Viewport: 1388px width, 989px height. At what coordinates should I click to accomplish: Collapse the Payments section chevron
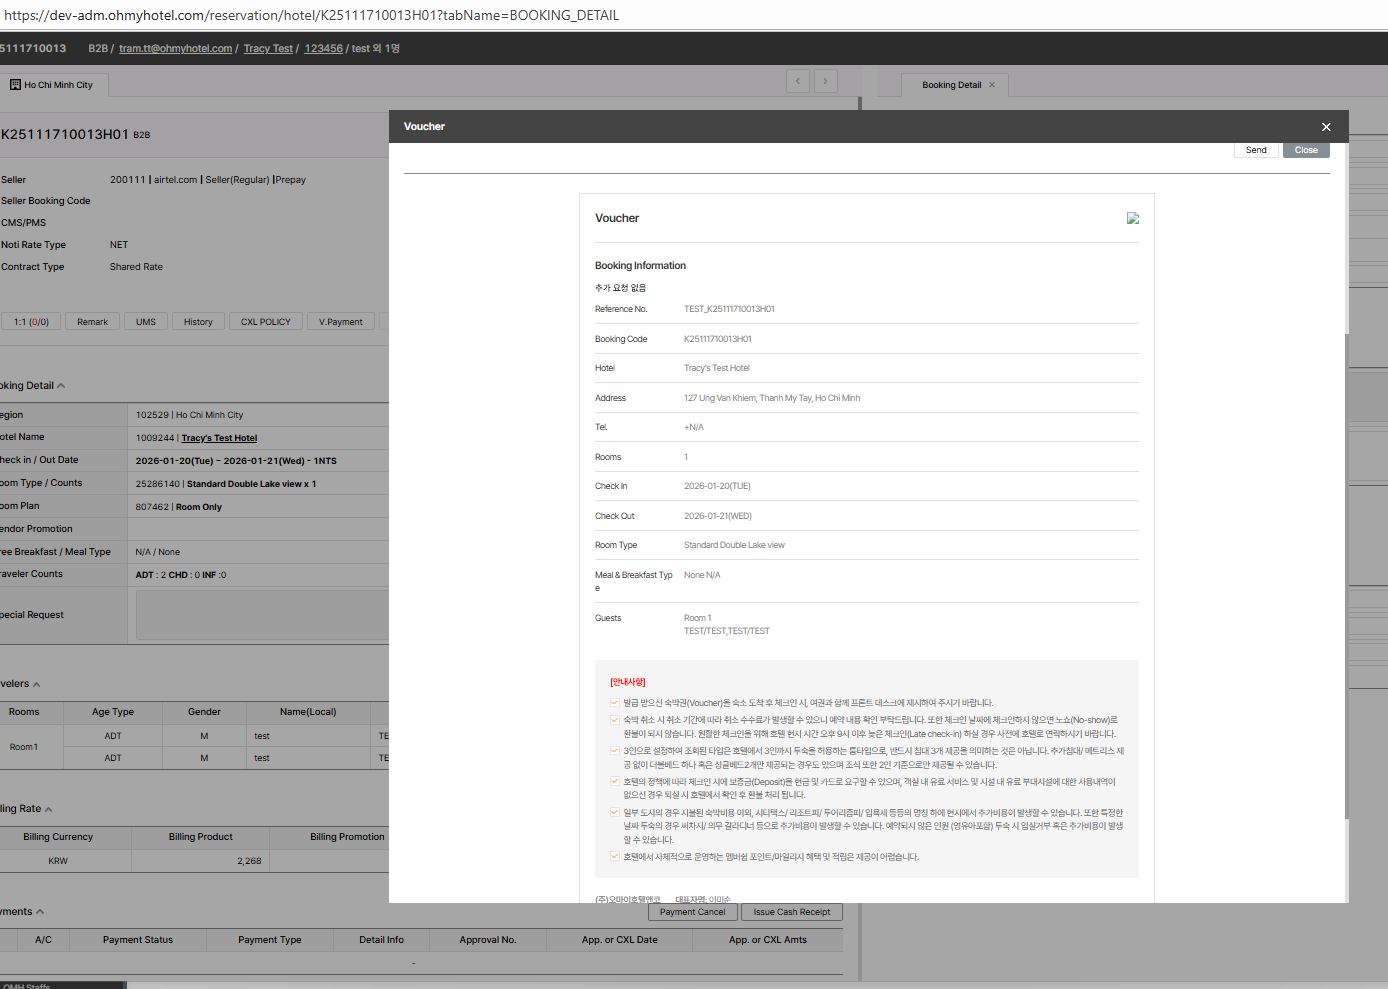tap(40, 912)
